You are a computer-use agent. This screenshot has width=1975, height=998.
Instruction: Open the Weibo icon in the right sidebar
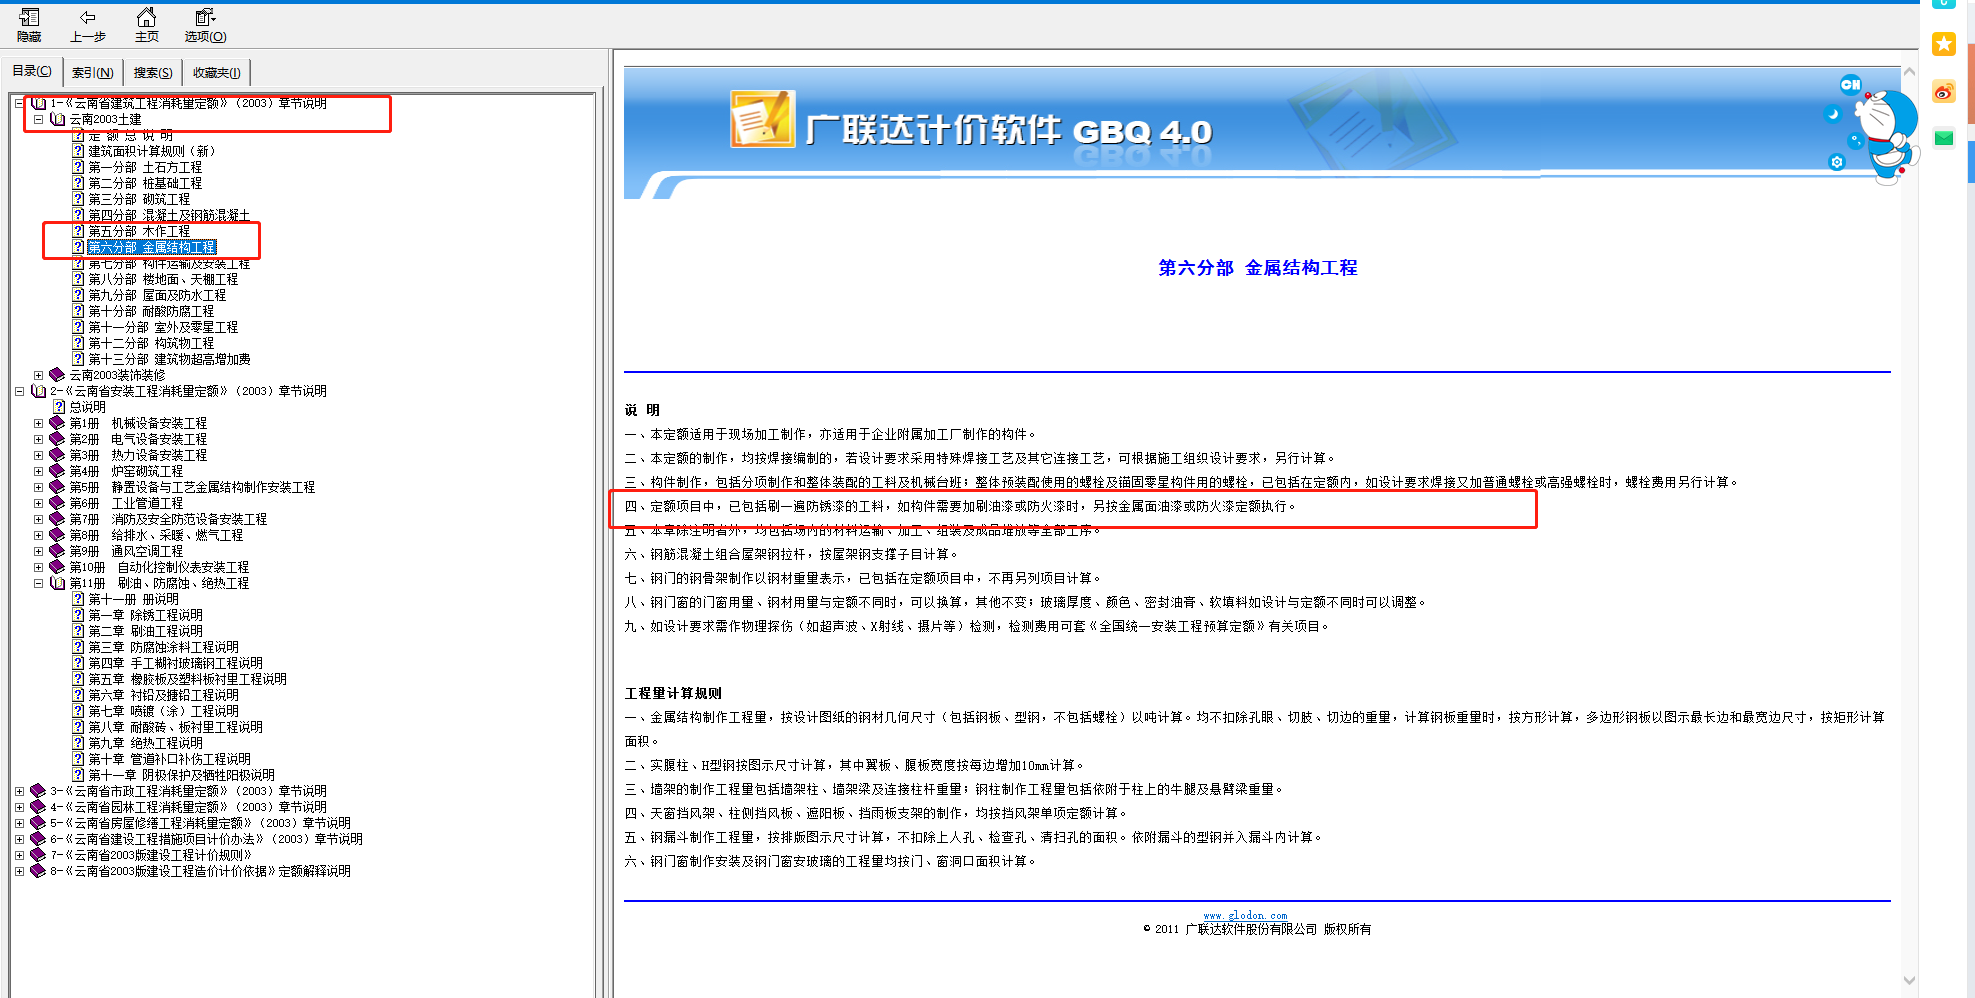(1943, 92)
